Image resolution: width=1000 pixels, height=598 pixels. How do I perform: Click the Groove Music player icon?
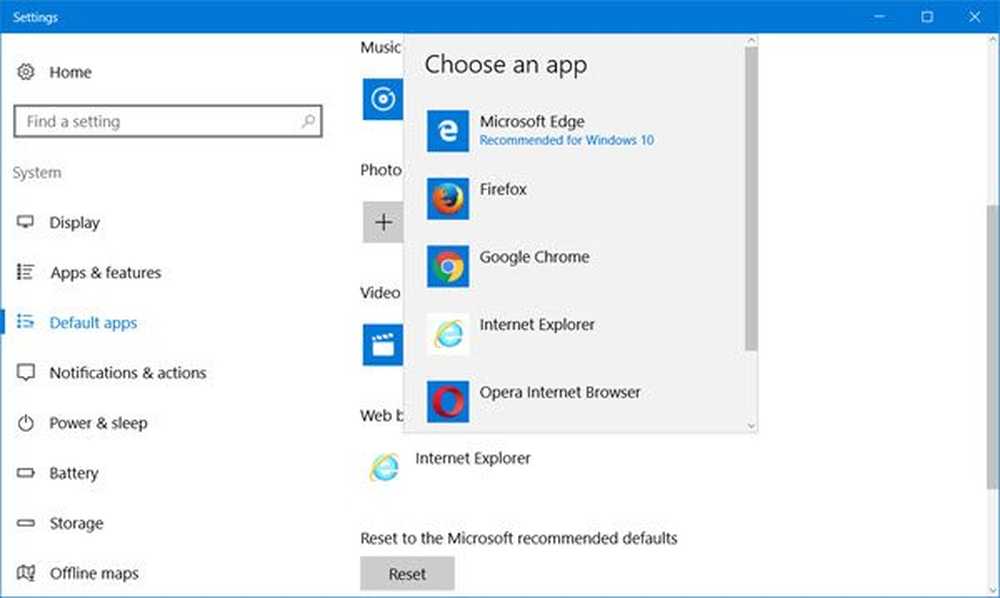[383, 99]
